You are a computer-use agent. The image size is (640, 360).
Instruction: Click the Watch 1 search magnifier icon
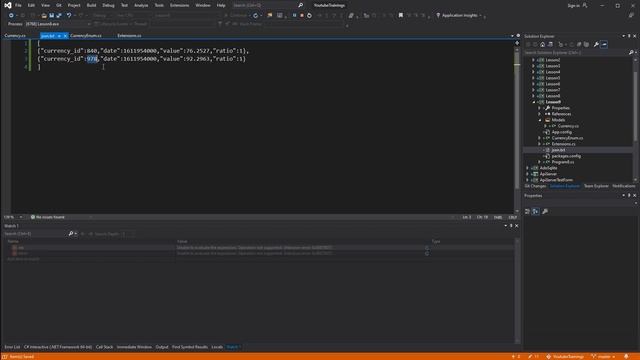[71, 233]
